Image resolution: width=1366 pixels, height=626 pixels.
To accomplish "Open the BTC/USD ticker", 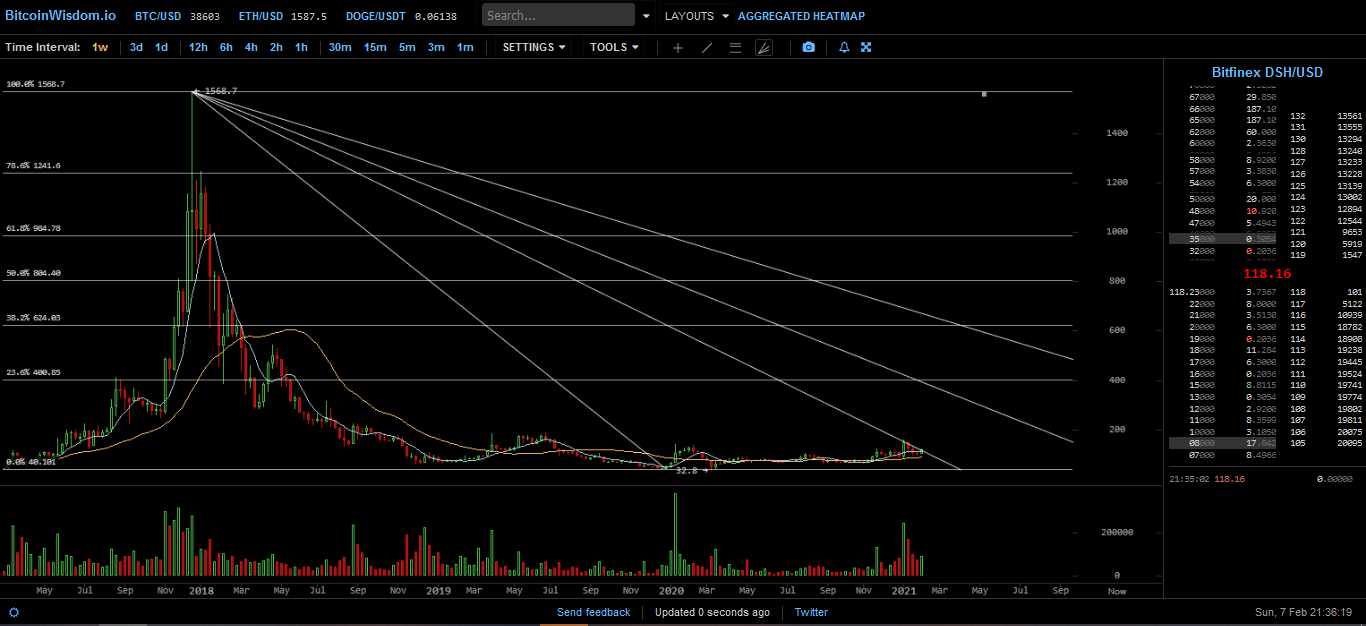I will [178, 16].
